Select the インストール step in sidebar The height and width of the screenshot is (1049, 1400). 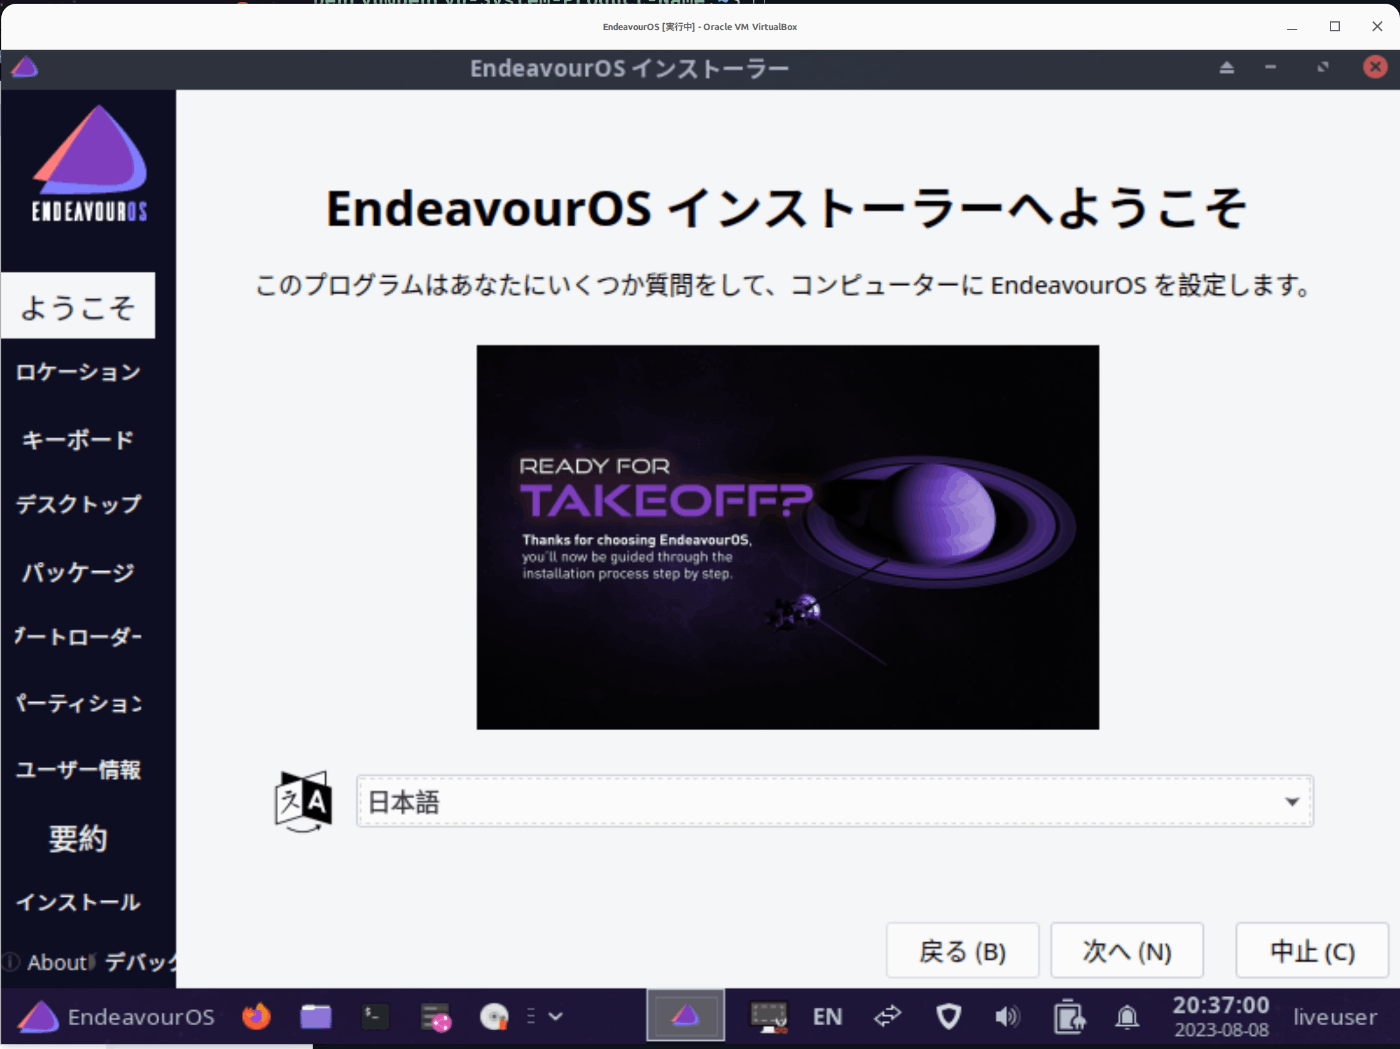tap(78, 902)
